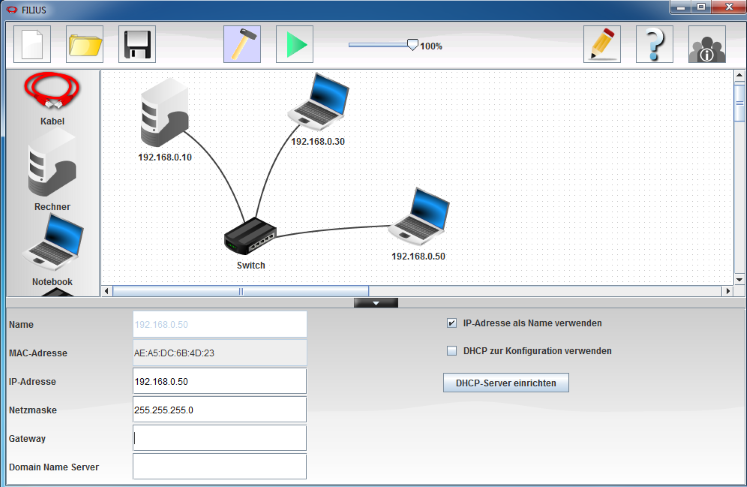
Task: Focus the Domain Name Server field
Action: (x=220, y=467)
